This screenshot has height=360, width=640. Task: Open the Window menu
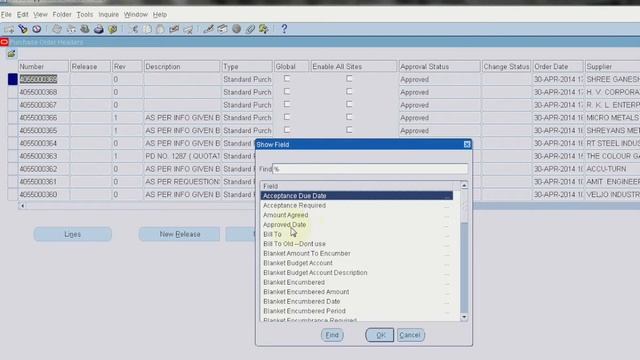(x=136, y=15)
